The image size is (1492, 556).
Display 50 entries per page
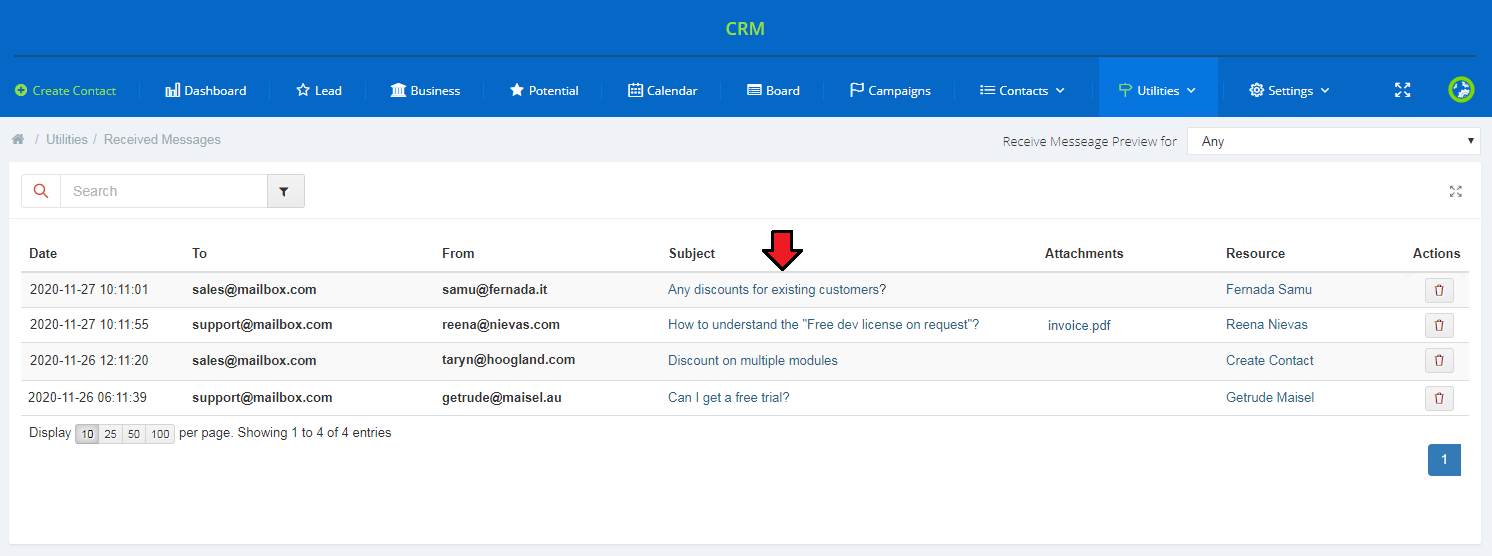(134, 434)
